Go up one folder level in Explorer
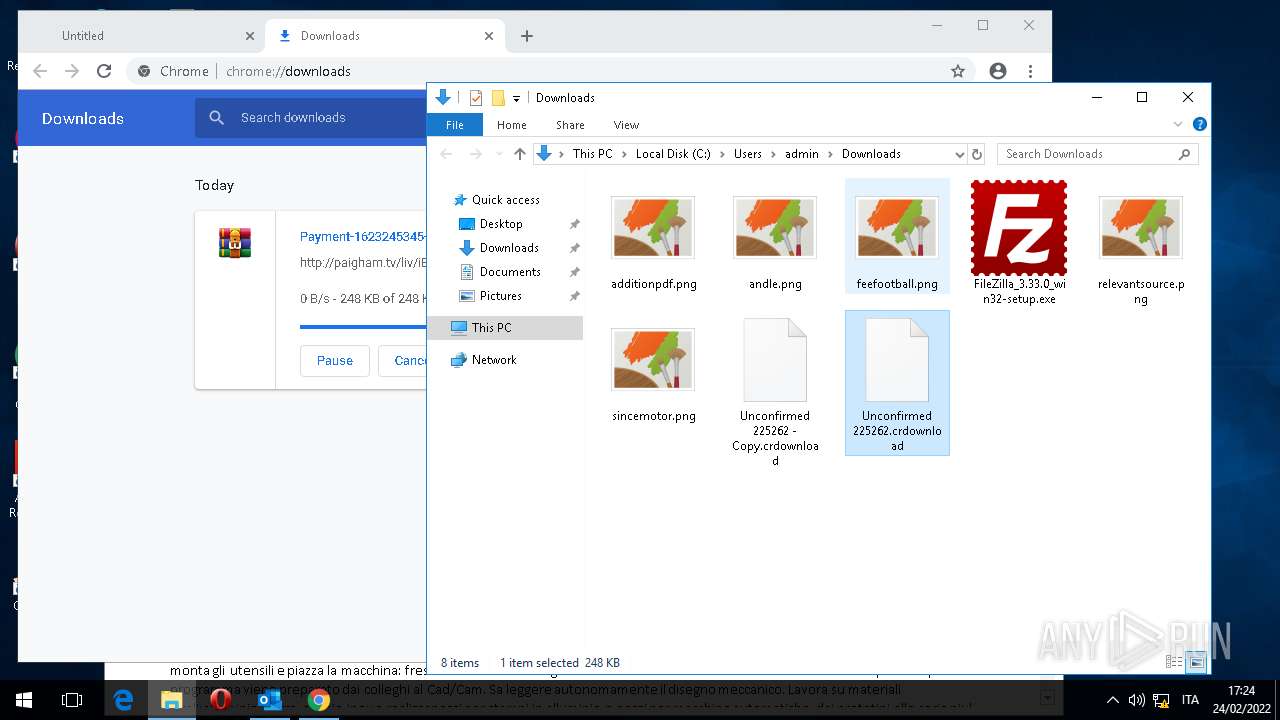1280x720 pixels. (x=519, y=154)
